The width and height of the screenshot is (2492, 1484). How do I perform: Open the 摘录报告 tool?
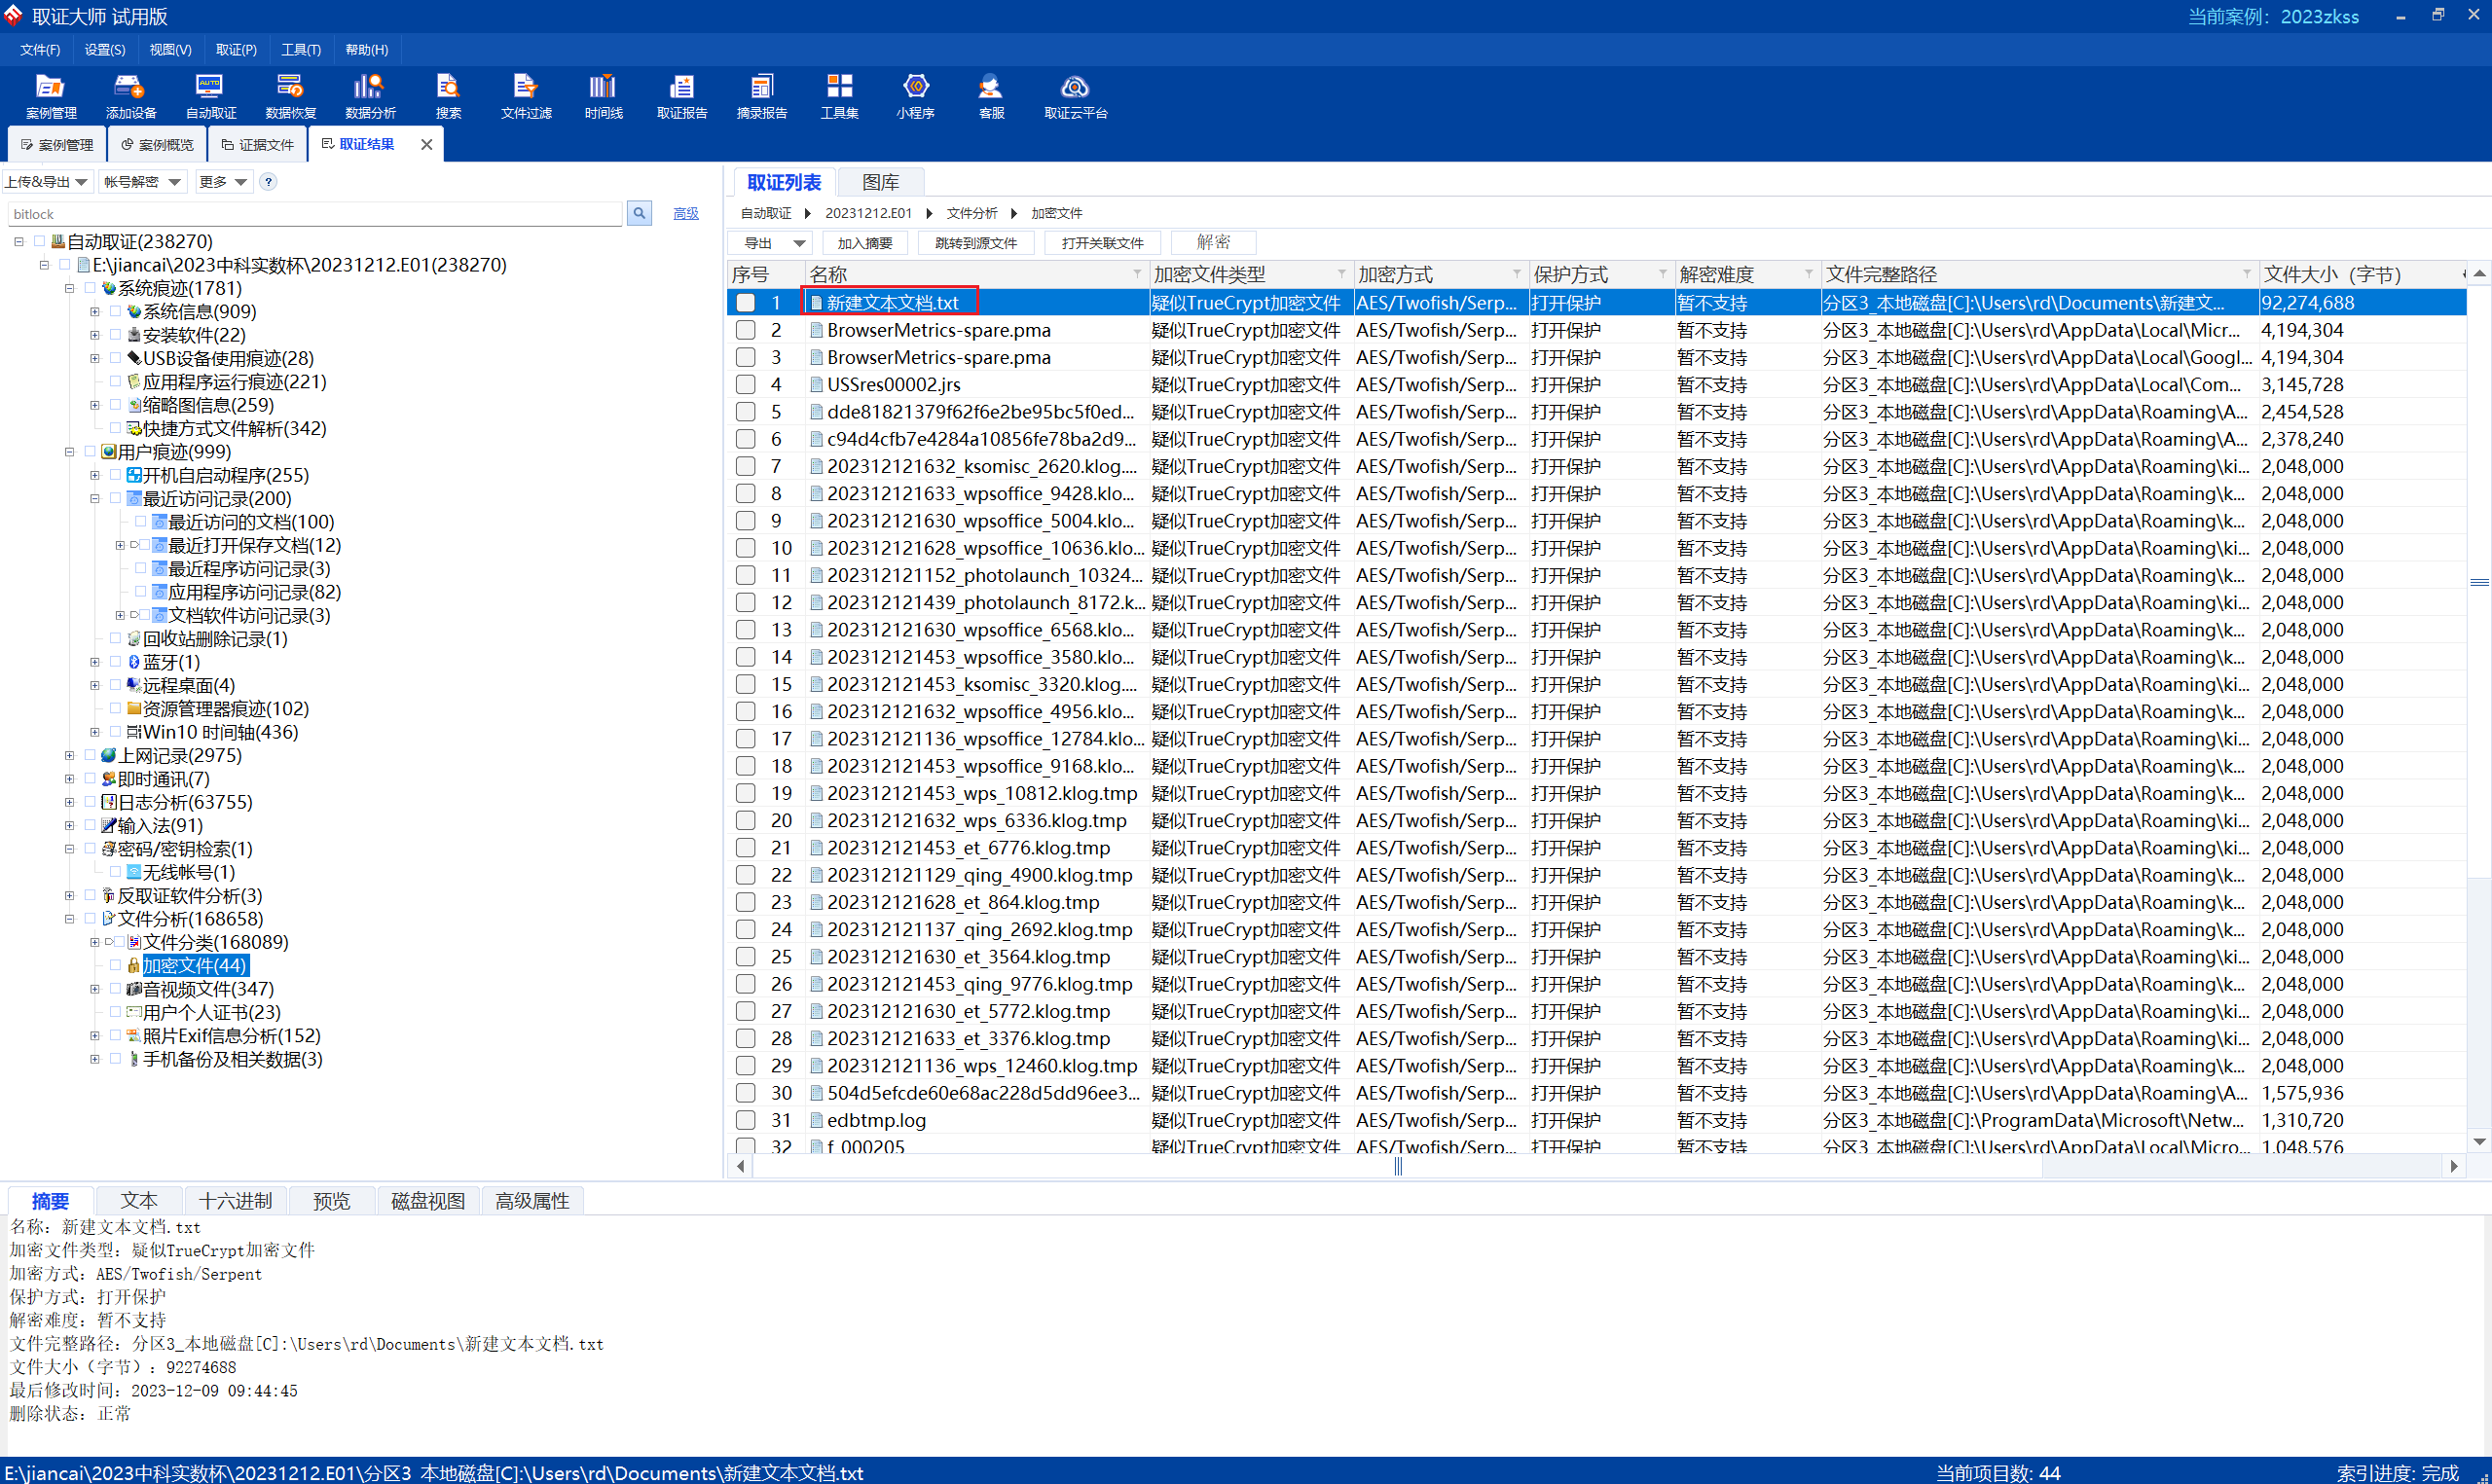(x=762, y=96)
